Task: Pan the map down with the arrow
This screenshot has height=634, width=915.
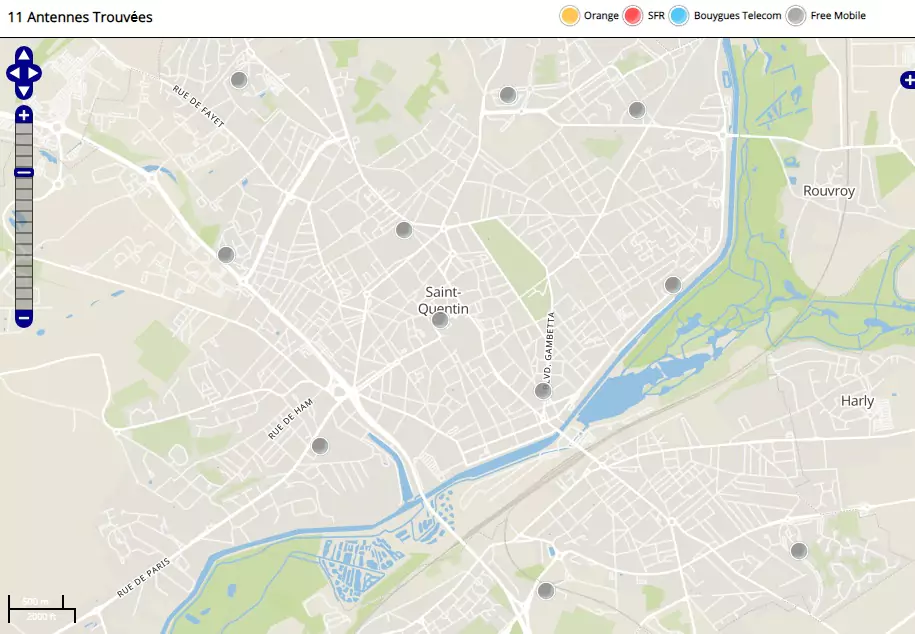Action: click(24, 91)
